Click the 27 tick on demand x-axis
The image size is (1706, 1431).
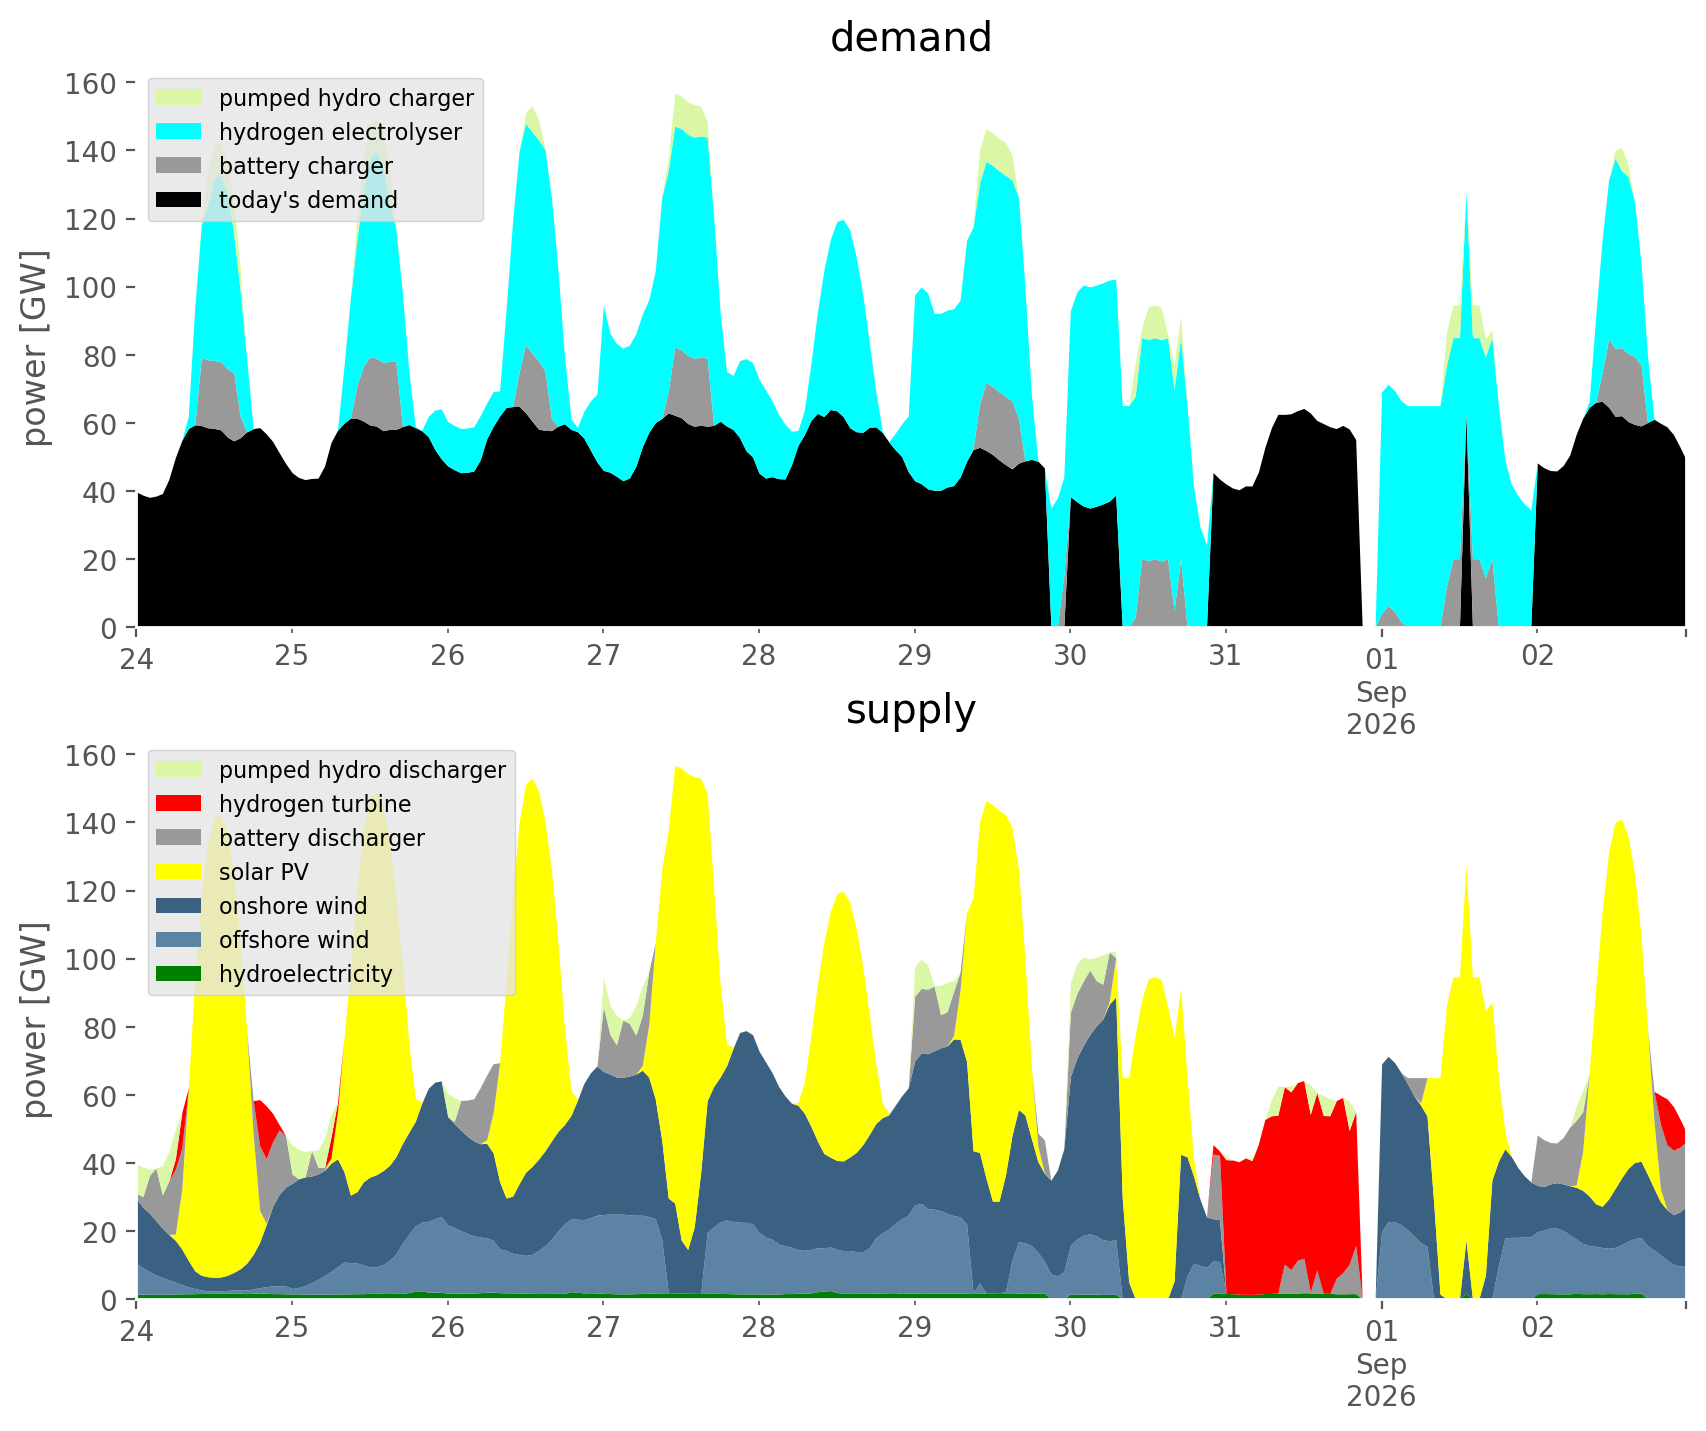tap(603, 656)
